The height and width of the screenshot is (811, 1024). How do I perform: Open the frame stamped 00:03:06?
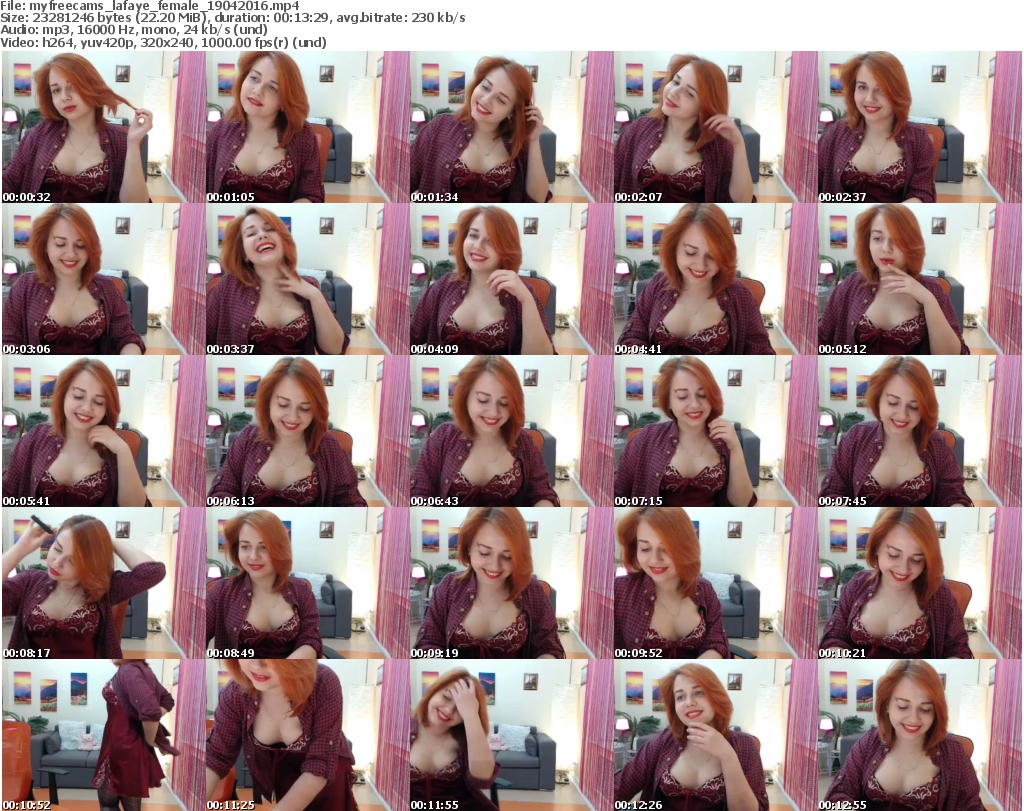point(103,279)
